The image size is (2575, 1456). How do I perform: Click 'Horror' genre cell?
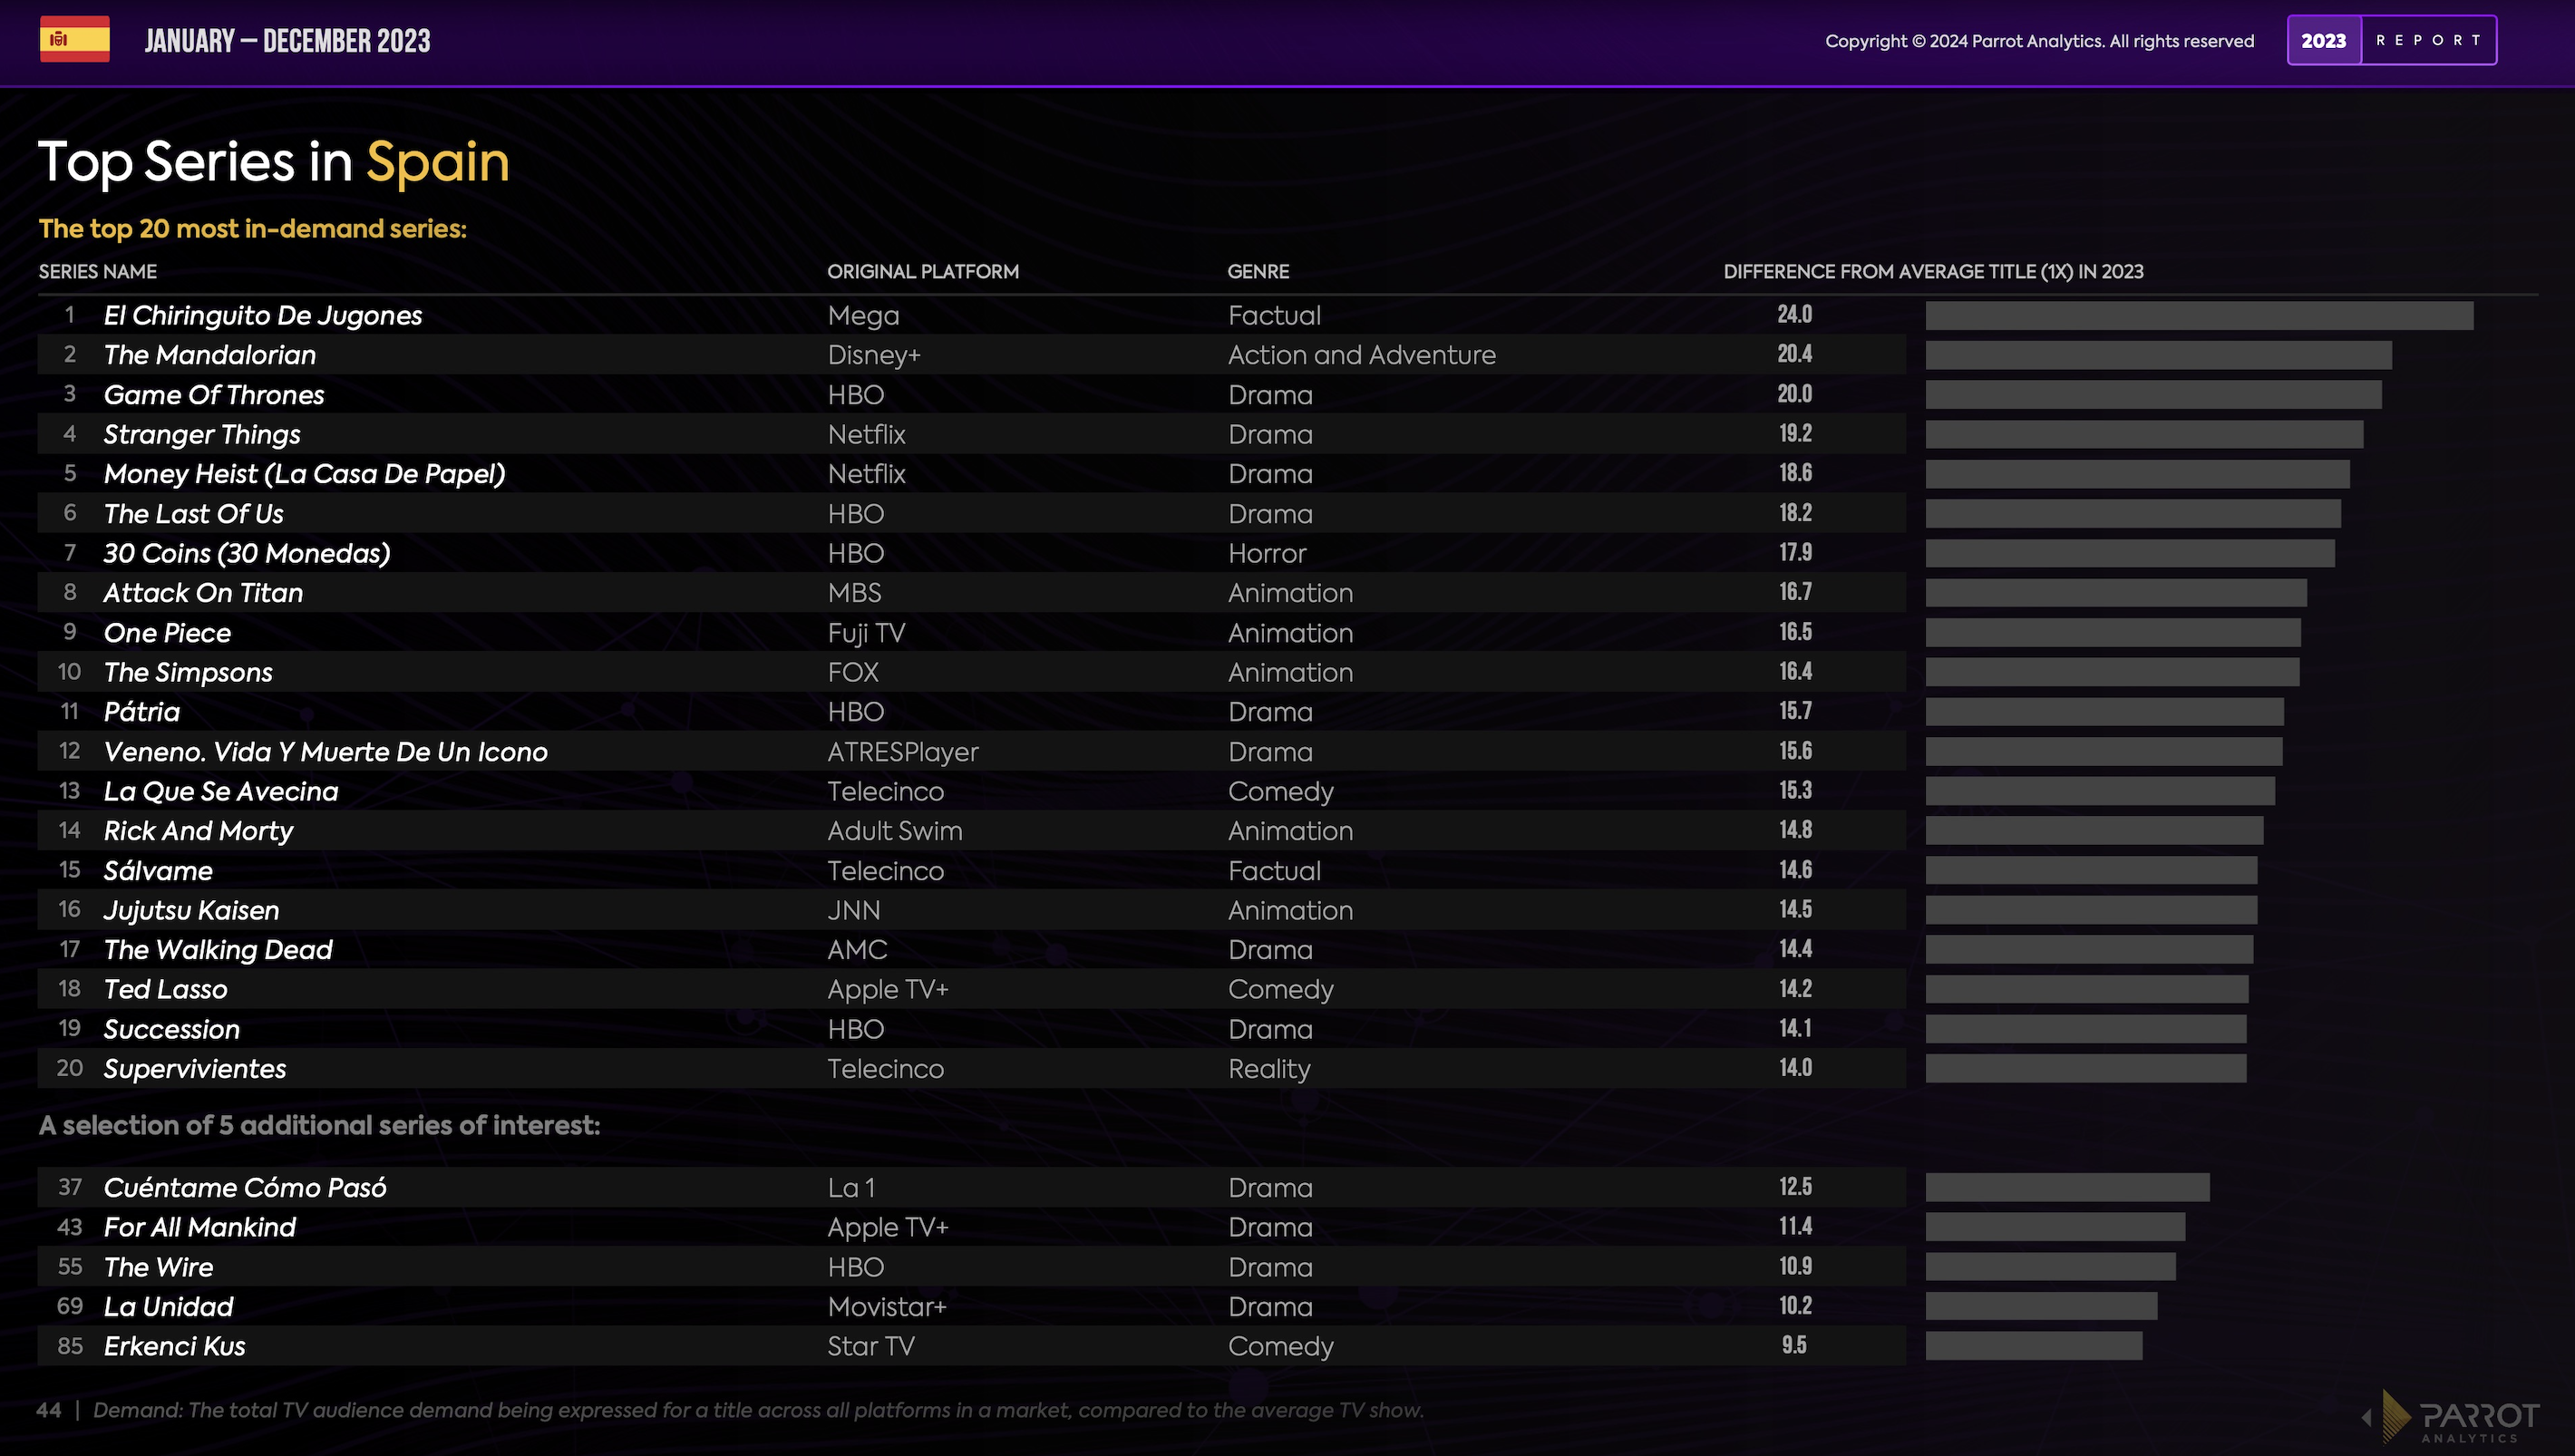[1267, 553]
